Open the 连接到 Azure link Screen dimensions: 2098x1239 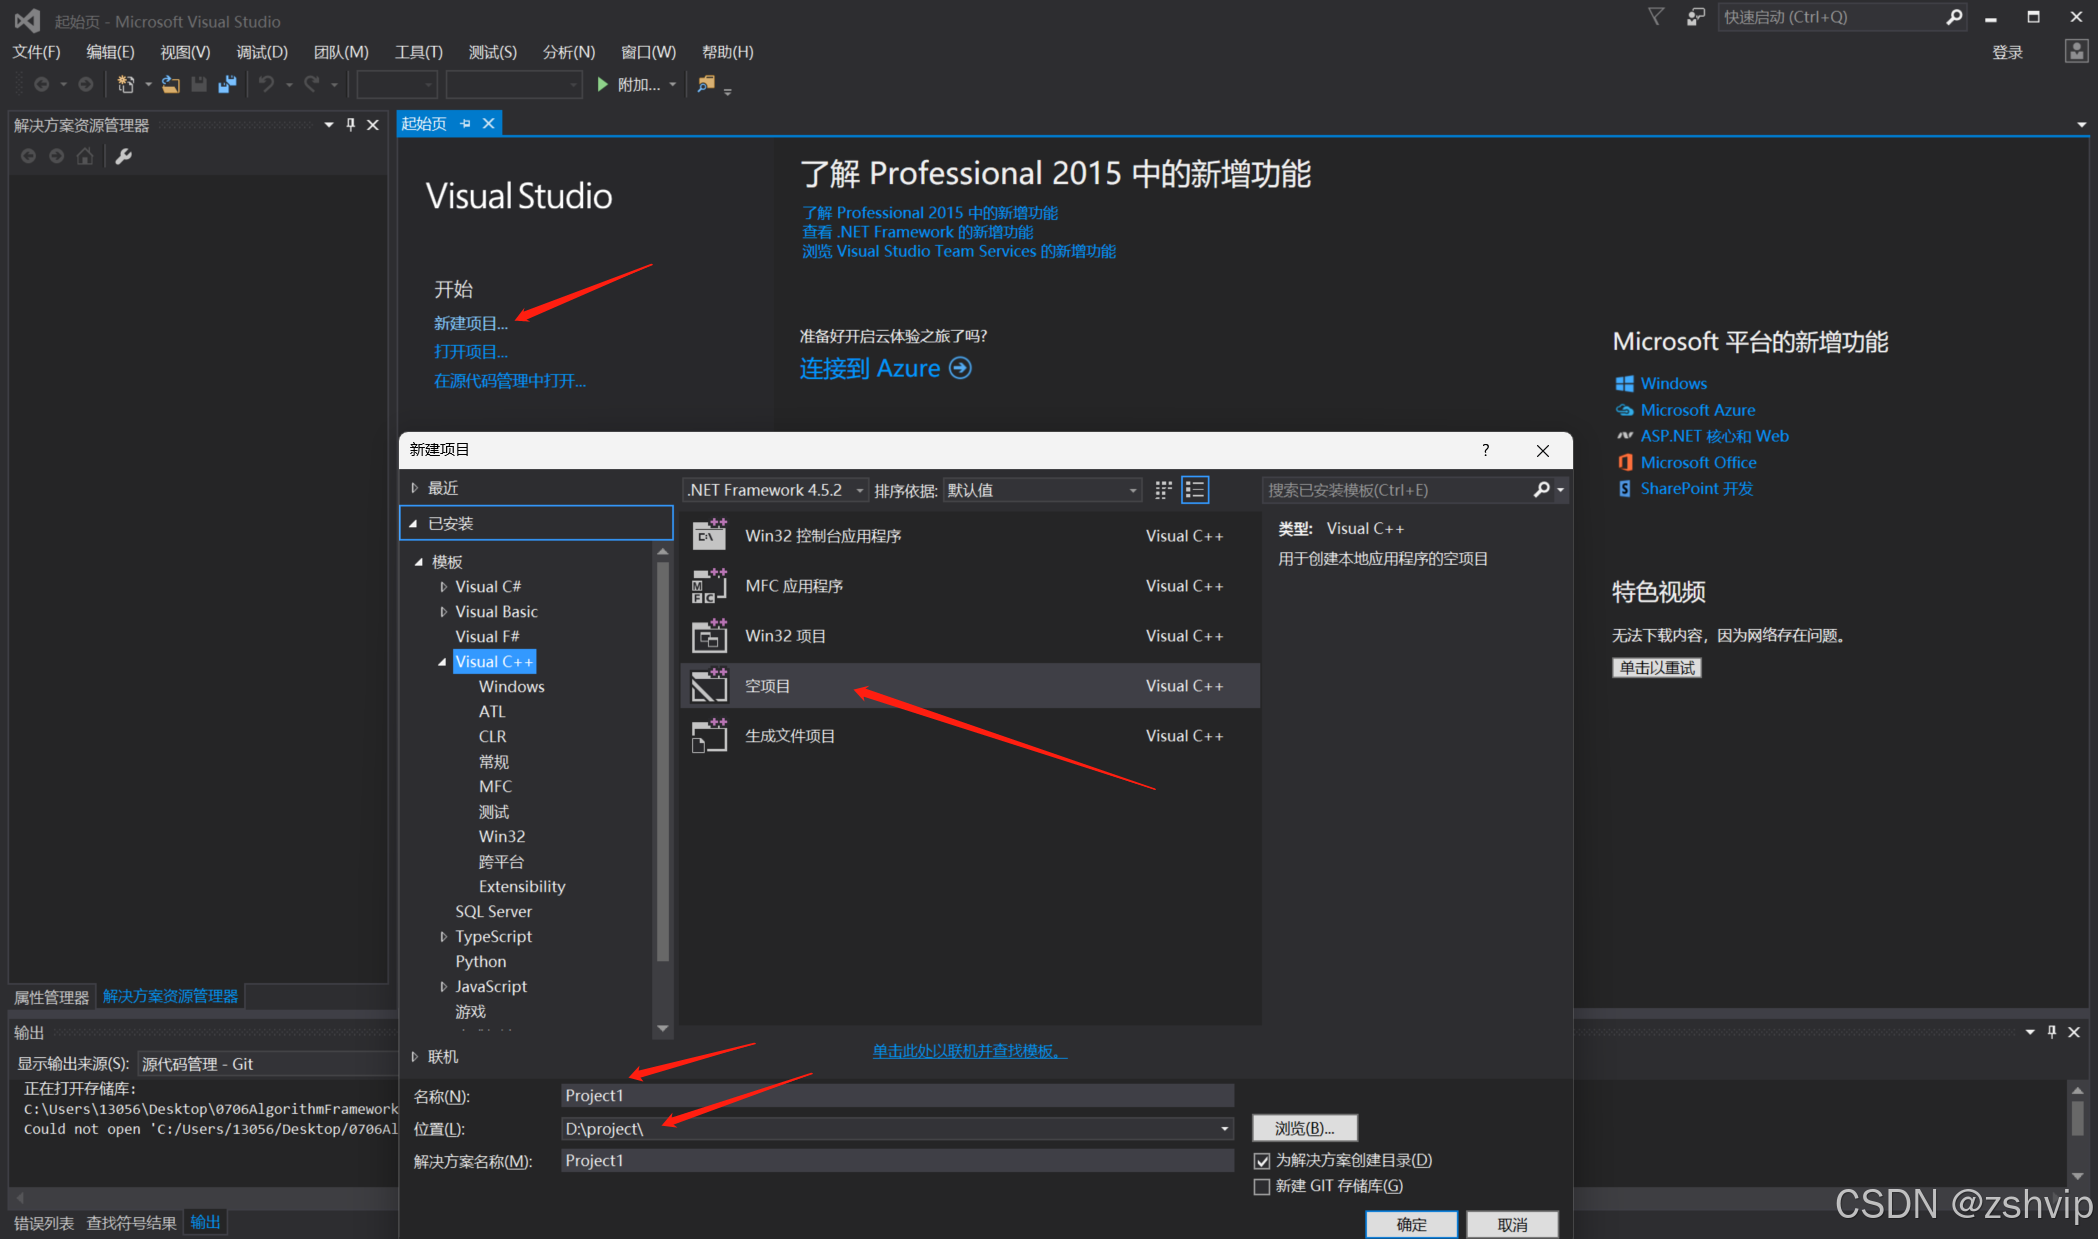(871, 368)
